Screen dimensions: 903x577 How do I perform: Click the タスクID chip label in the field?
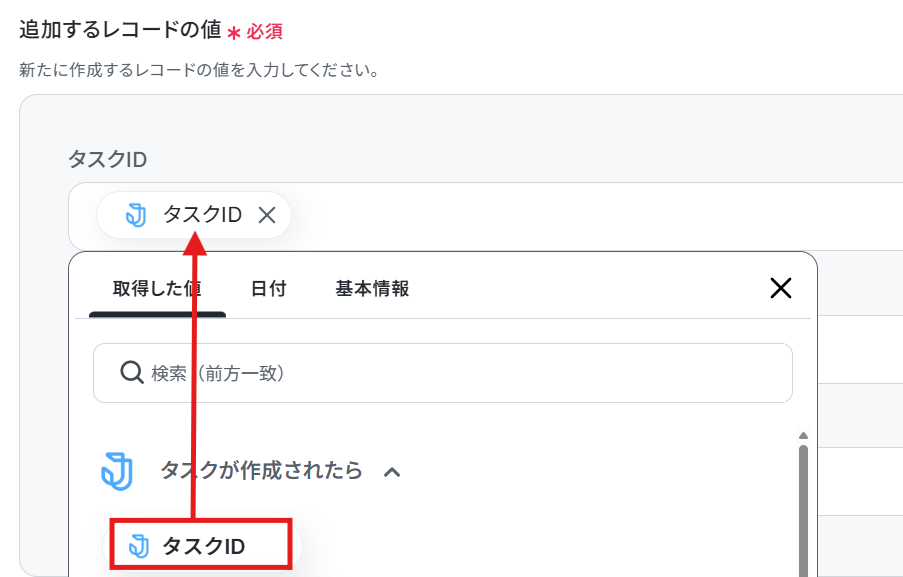coord(202,215)
